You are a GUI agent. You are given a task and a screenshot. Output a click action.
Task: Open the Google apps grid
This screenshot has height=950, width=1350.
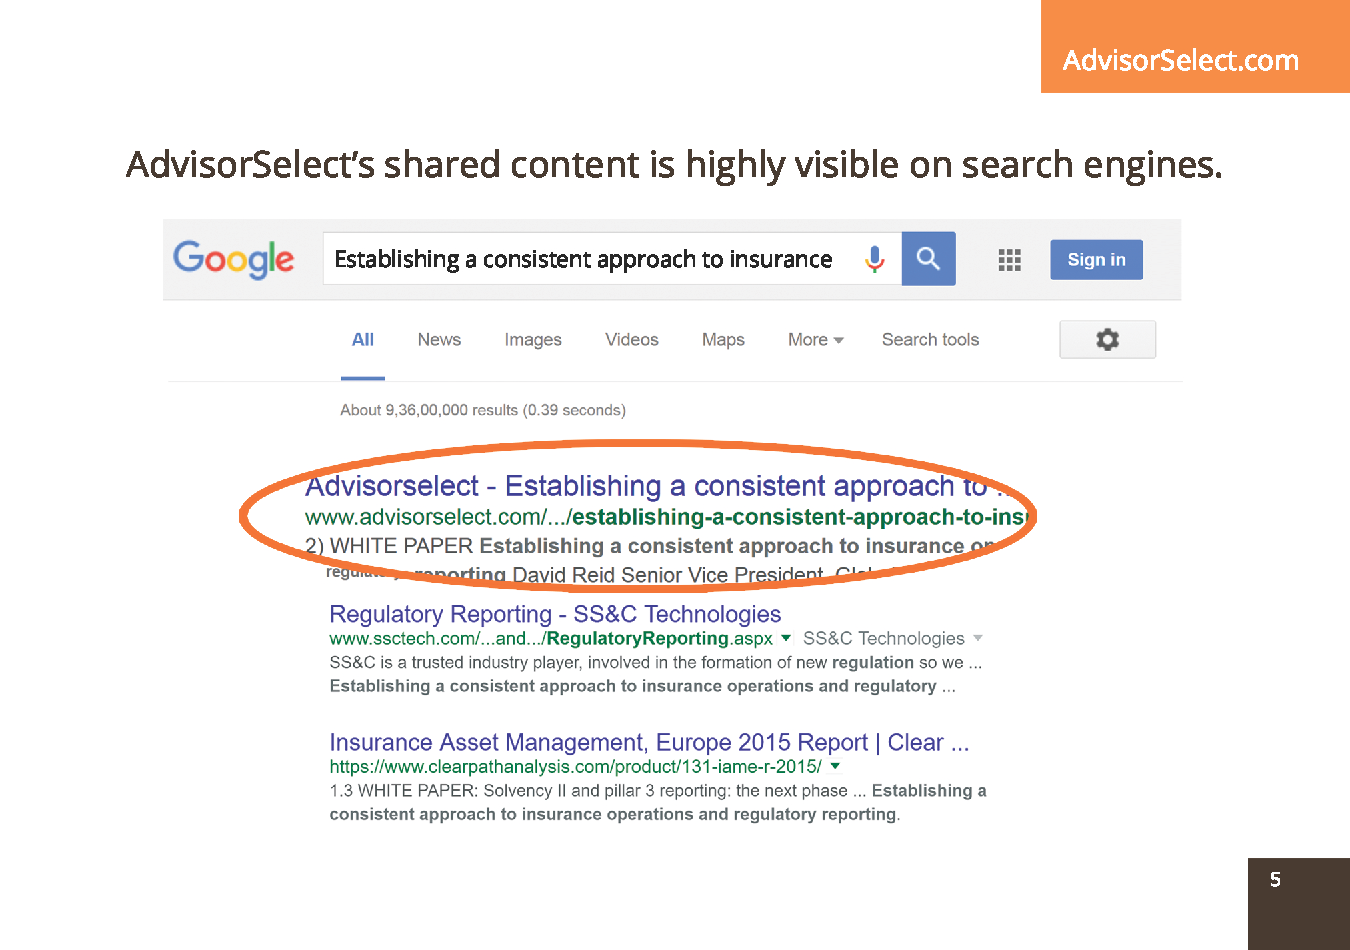pos(1009,260)
